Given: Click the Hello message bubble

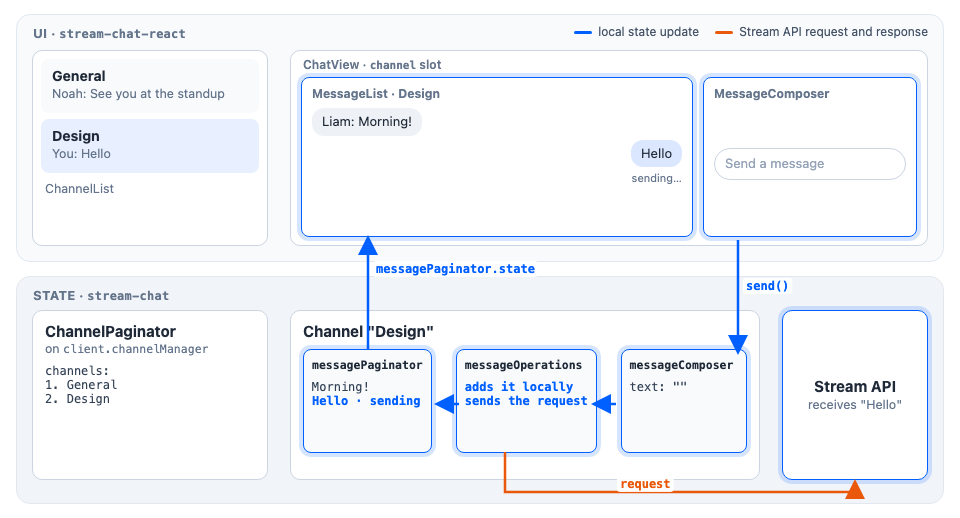Looking at the screenshot, I should (656, 154).
